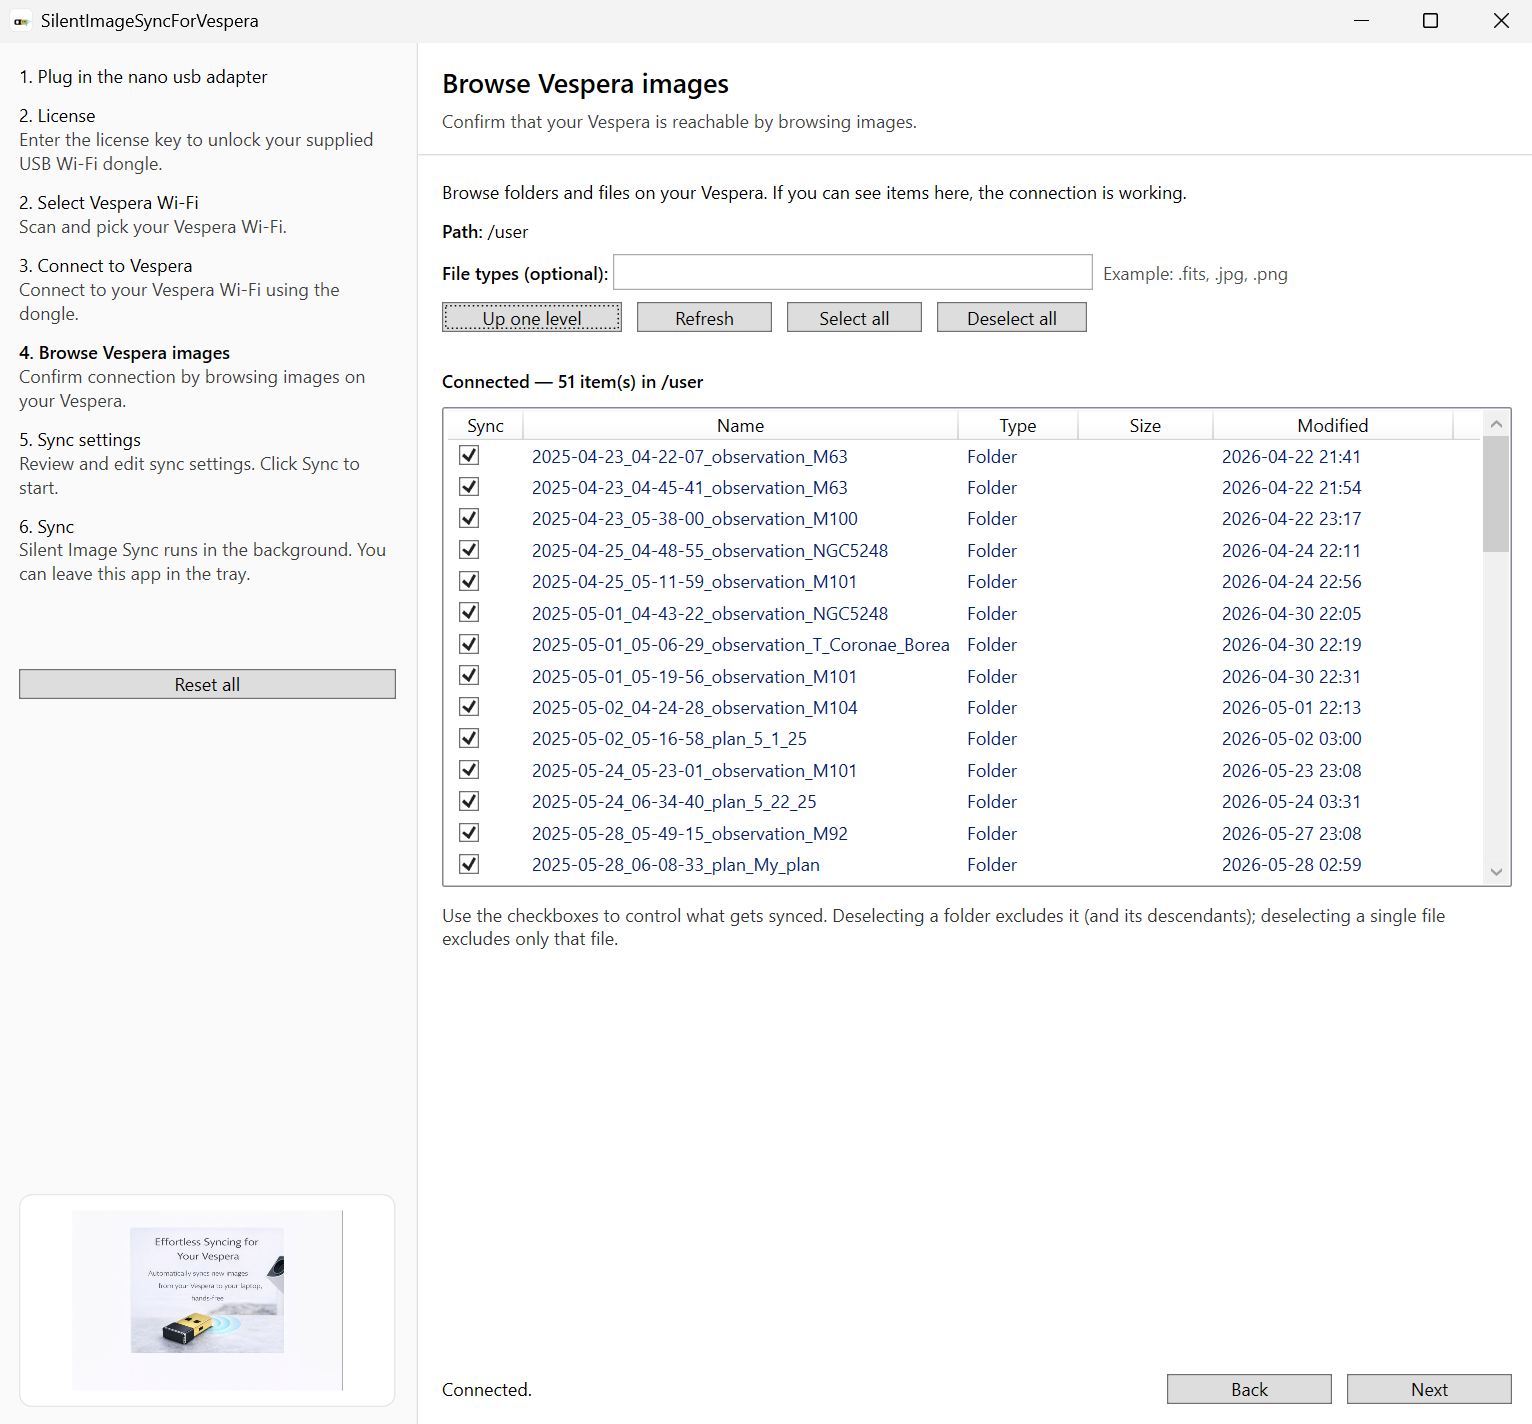Sort list by the Modified column header
This screenshot has height=1424, width=1532.
(1332, 425)
